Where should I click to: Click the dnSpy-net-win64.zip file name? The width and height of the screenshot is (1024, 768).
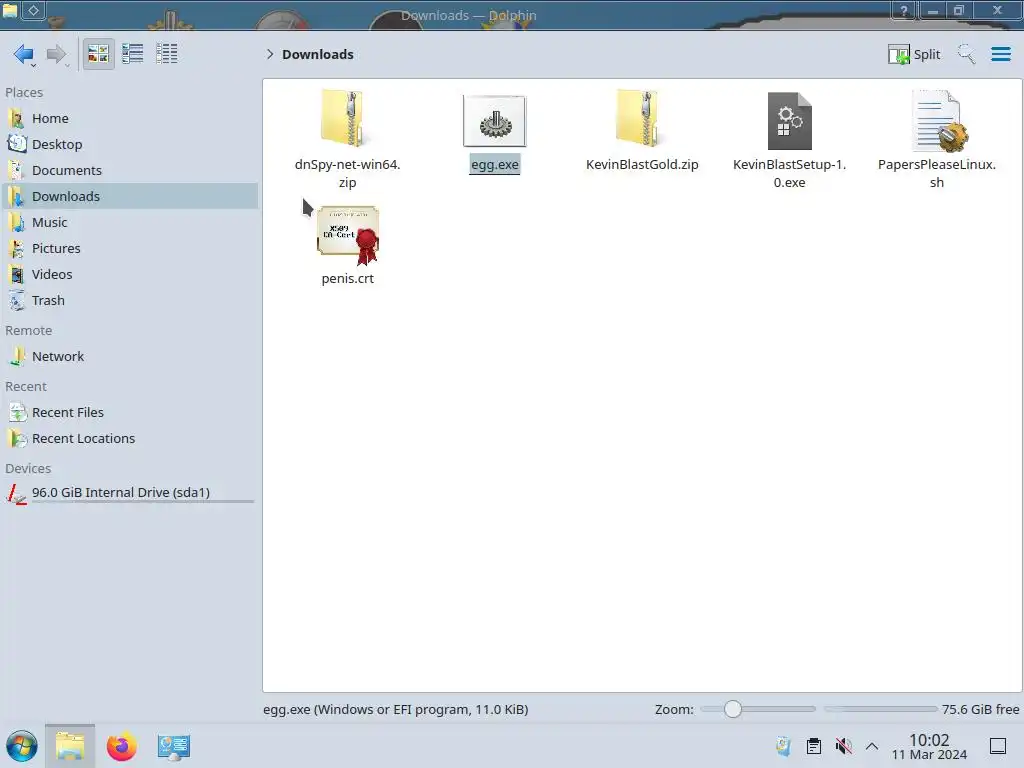347,174
